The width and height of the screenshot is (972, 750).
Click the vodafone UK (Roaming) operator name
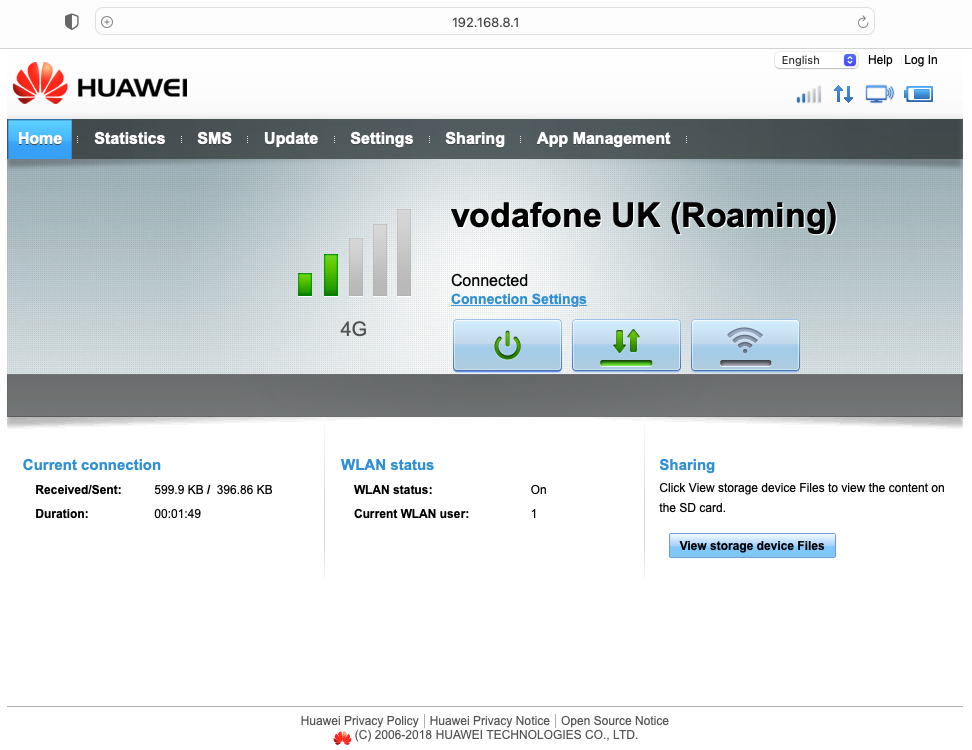[x=644, y=217]
